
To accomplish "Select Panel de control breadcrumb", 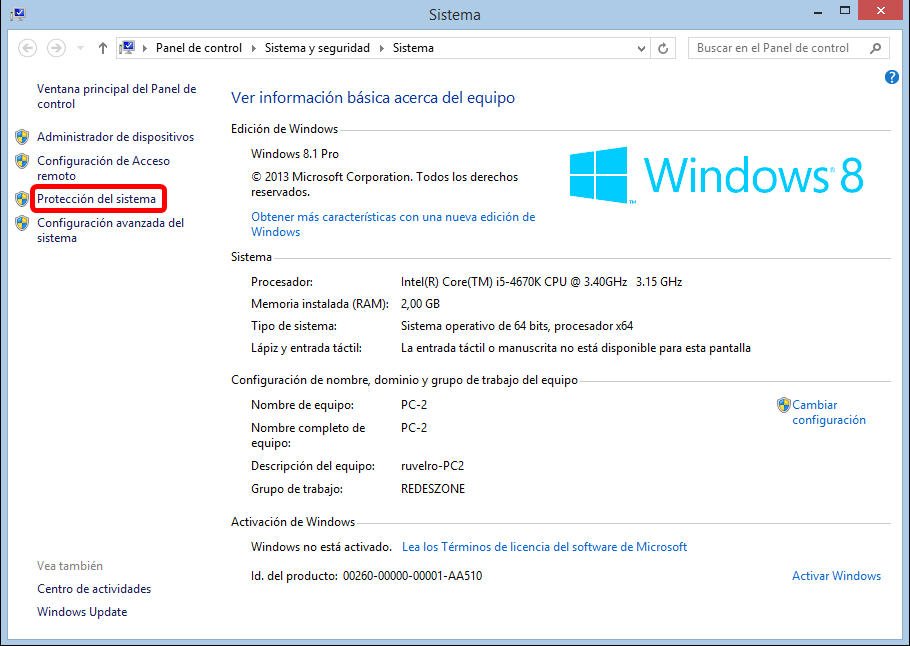I will (198, 48).
